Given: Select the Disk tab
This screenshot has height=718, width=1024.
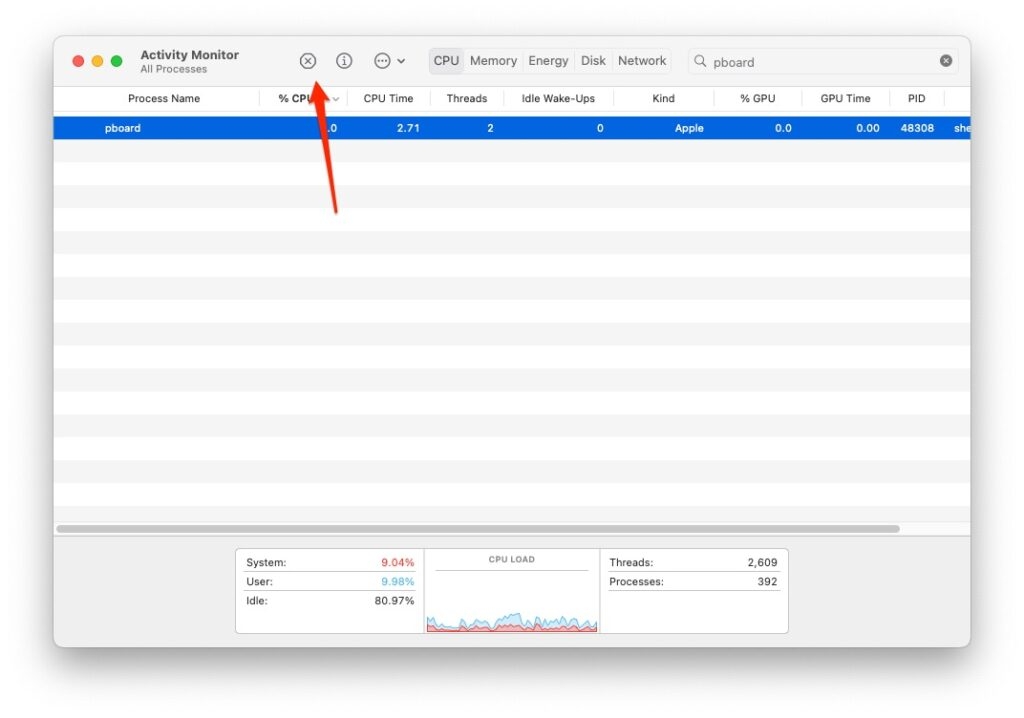Looking at the screenshot, I should click(593, 61).
